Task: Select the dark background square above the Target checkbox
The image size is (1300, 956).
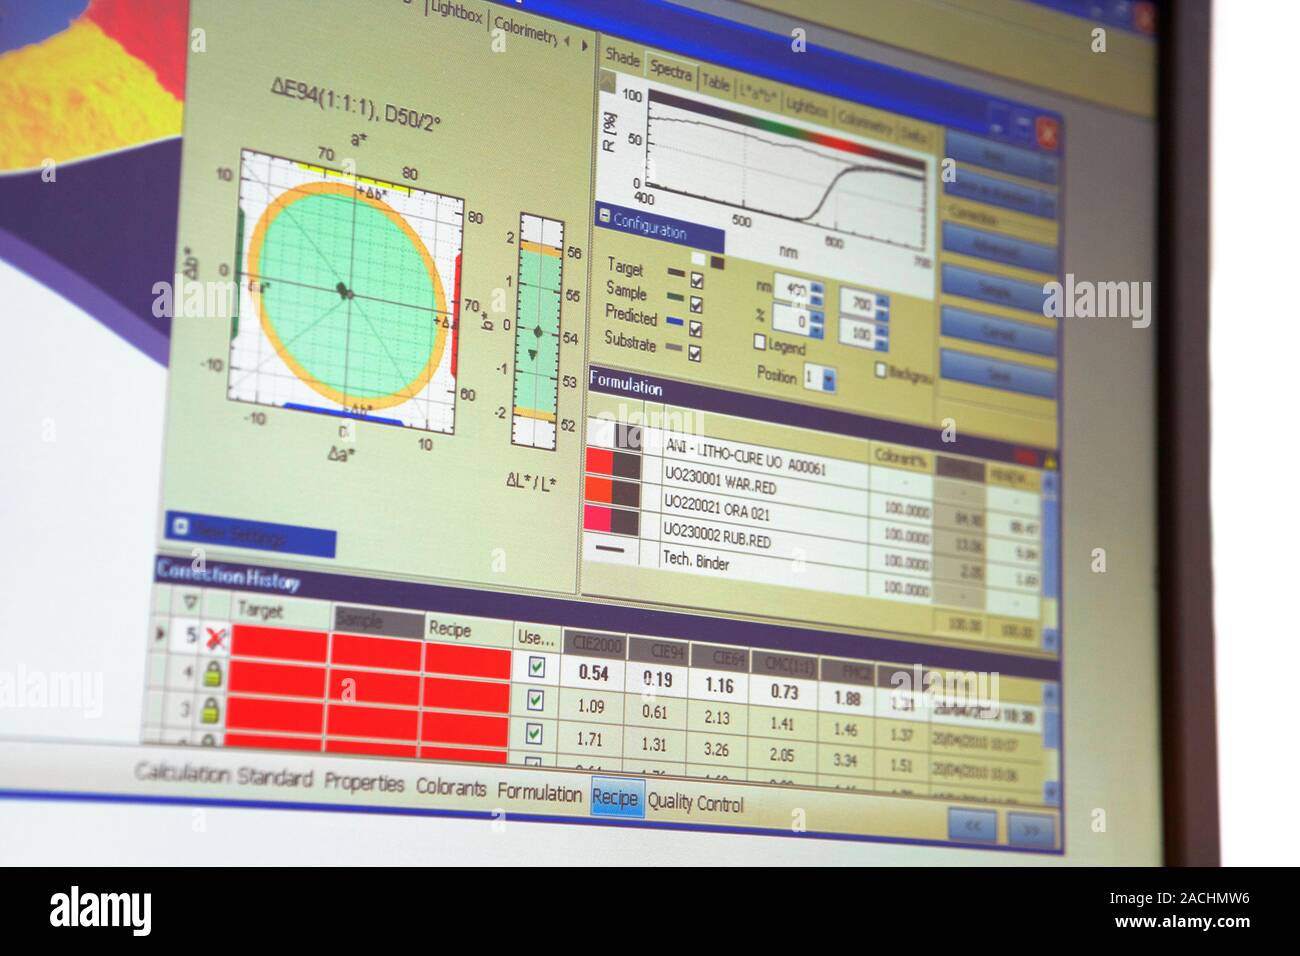Action: click(716, 262)
